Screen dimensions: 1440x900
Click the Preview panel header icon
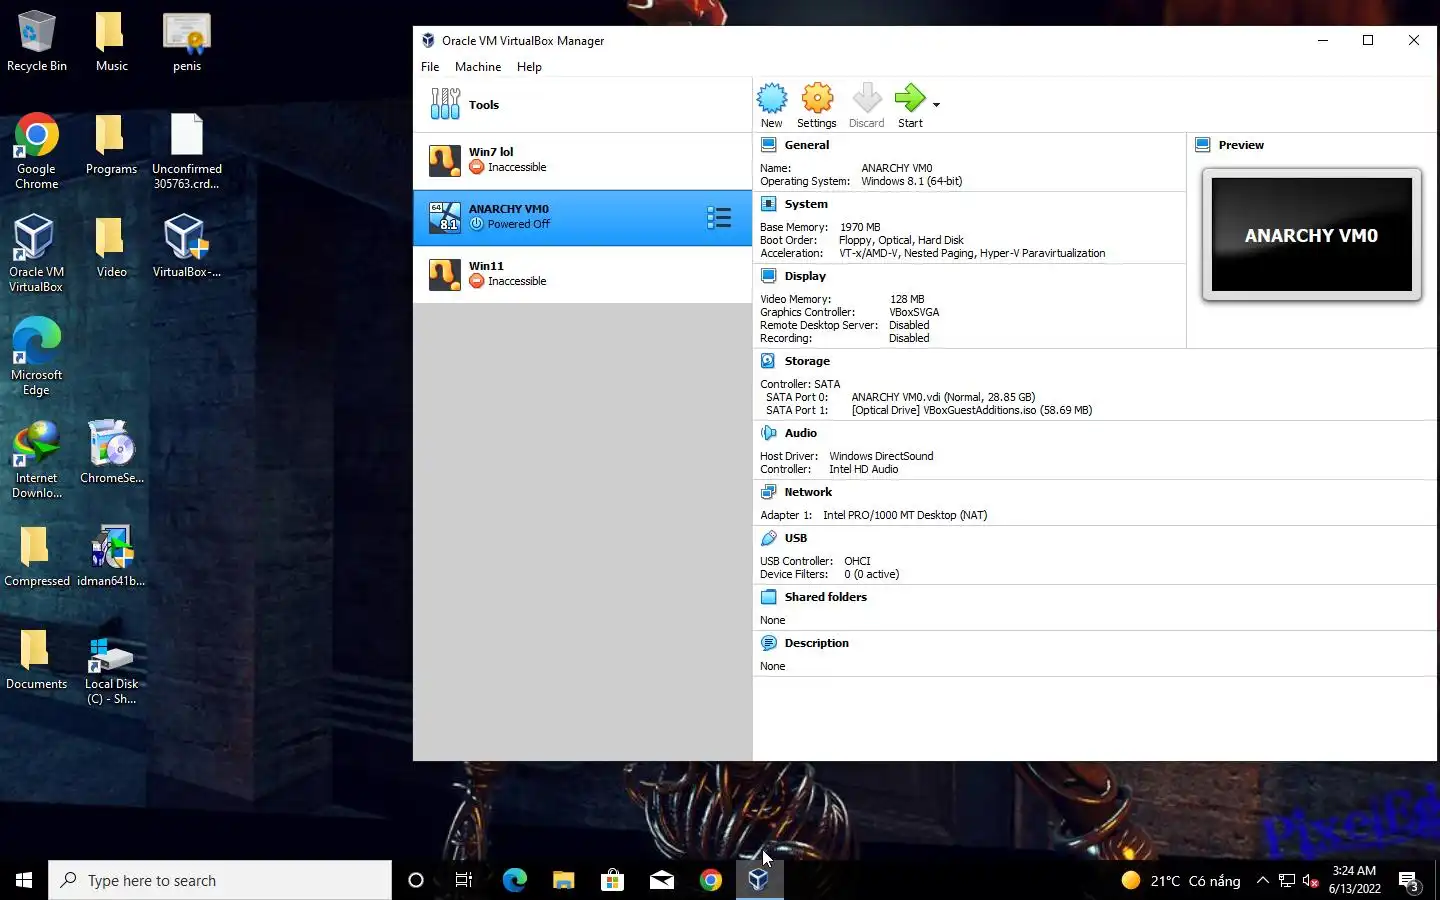coord(1203,145)
